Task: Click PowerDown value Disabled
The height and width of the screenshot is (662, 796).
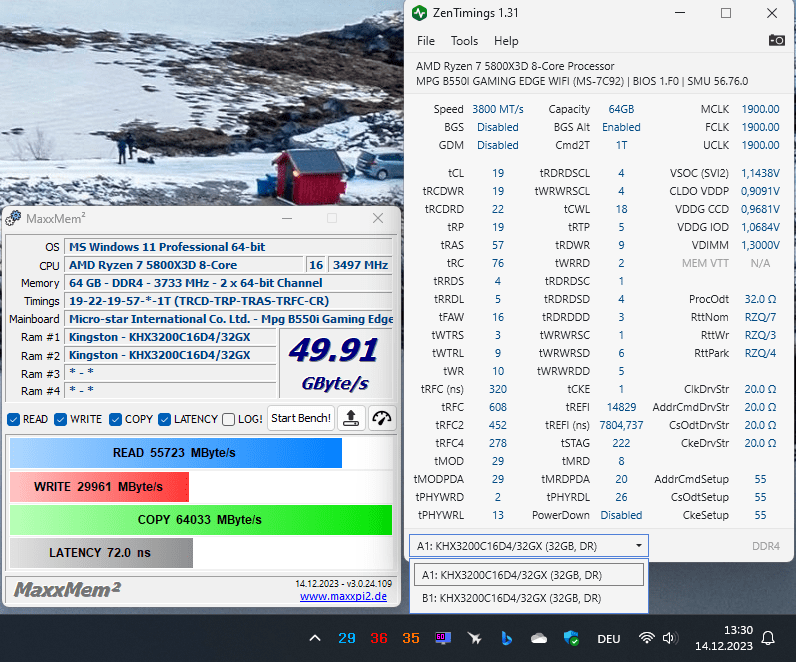Action: tap(621, 515)
